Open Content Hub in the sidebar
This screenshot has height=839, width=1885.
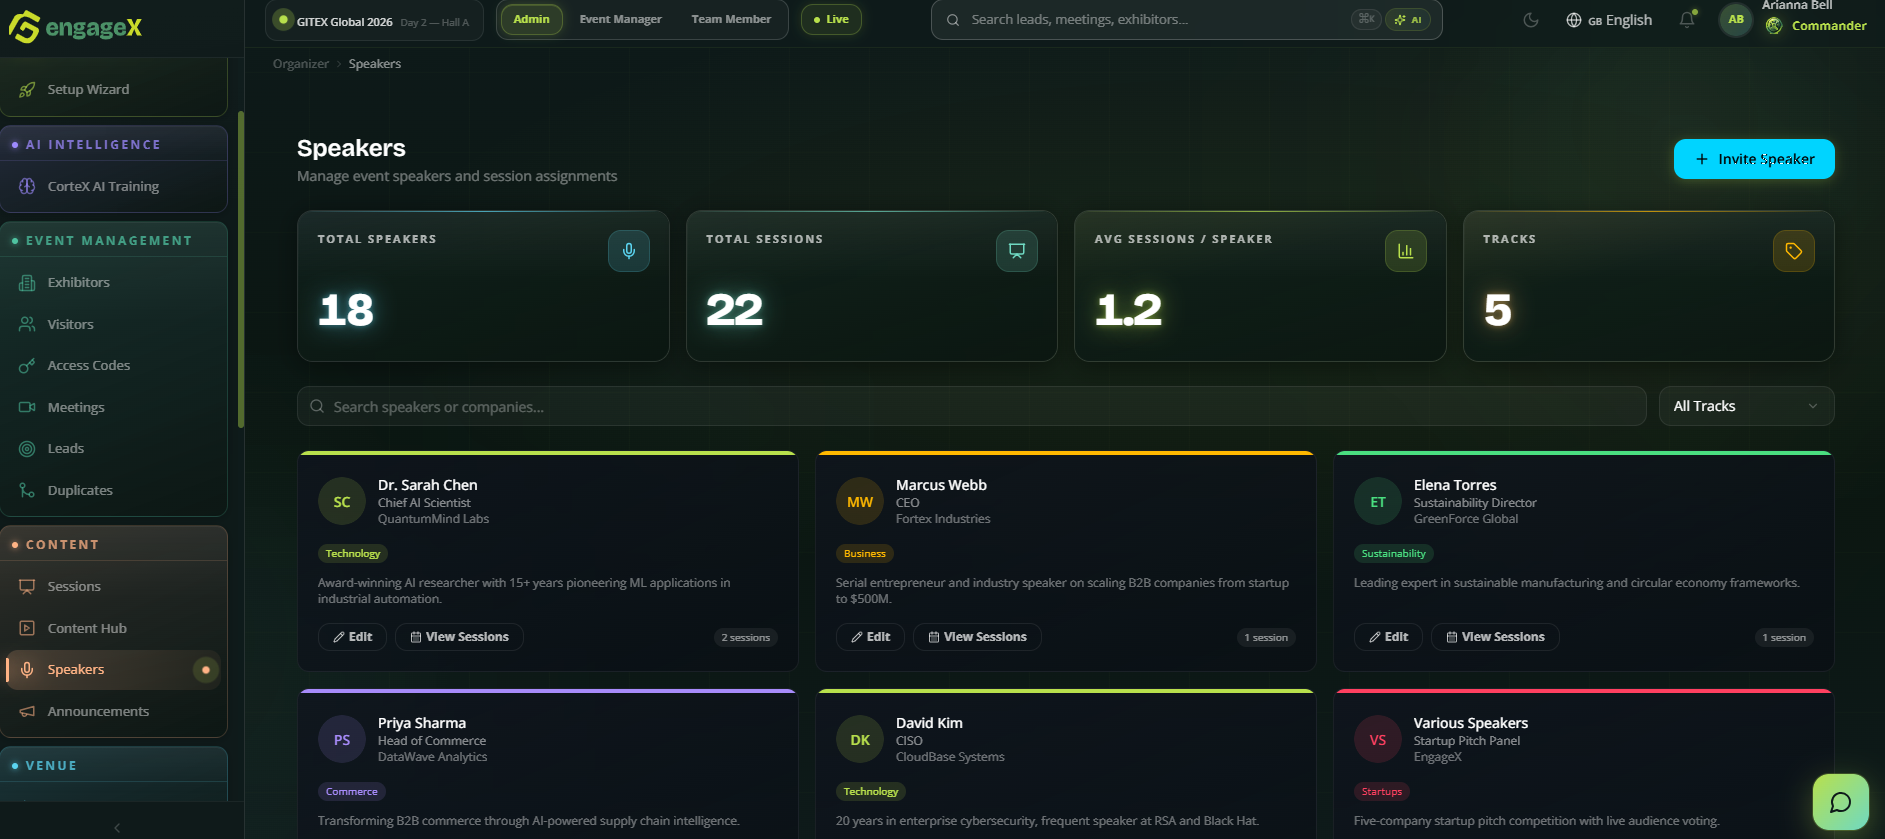(114, 628)
